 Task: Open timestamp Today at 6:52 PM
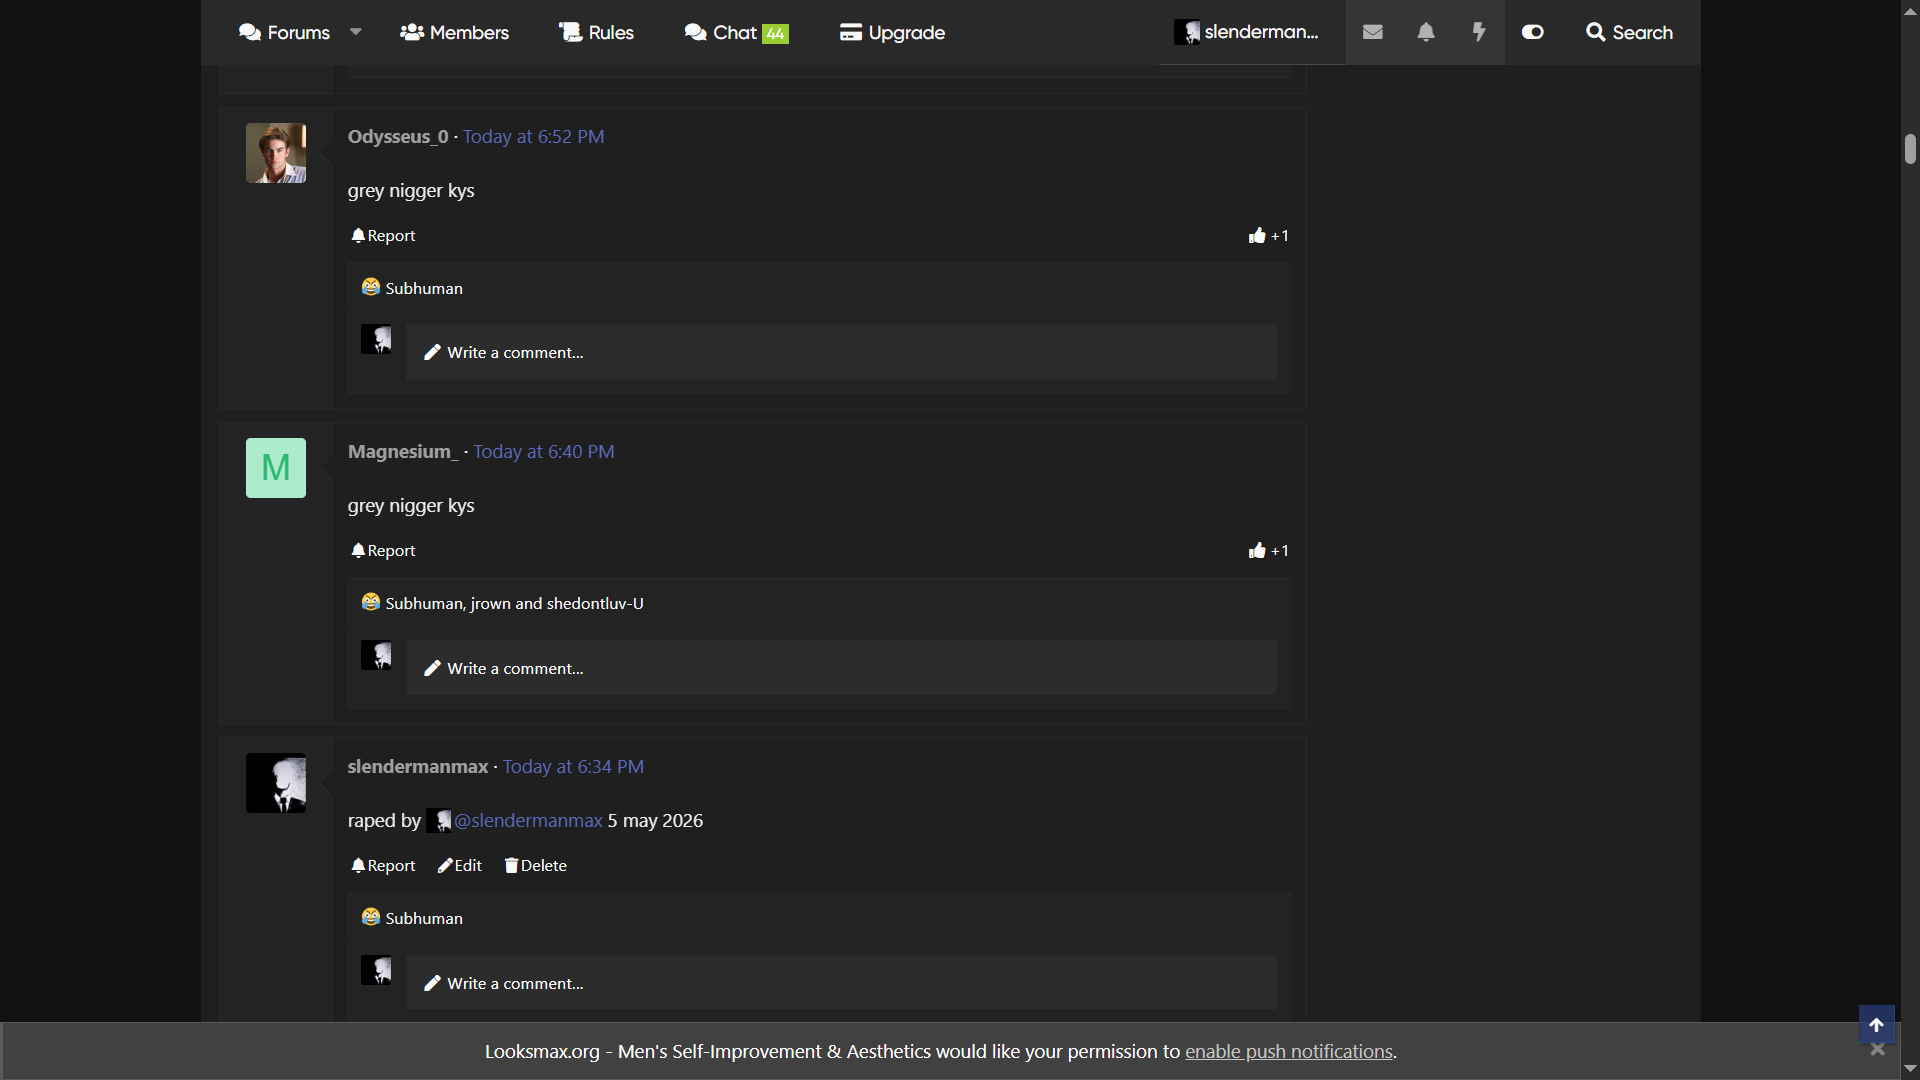(533, 136)
